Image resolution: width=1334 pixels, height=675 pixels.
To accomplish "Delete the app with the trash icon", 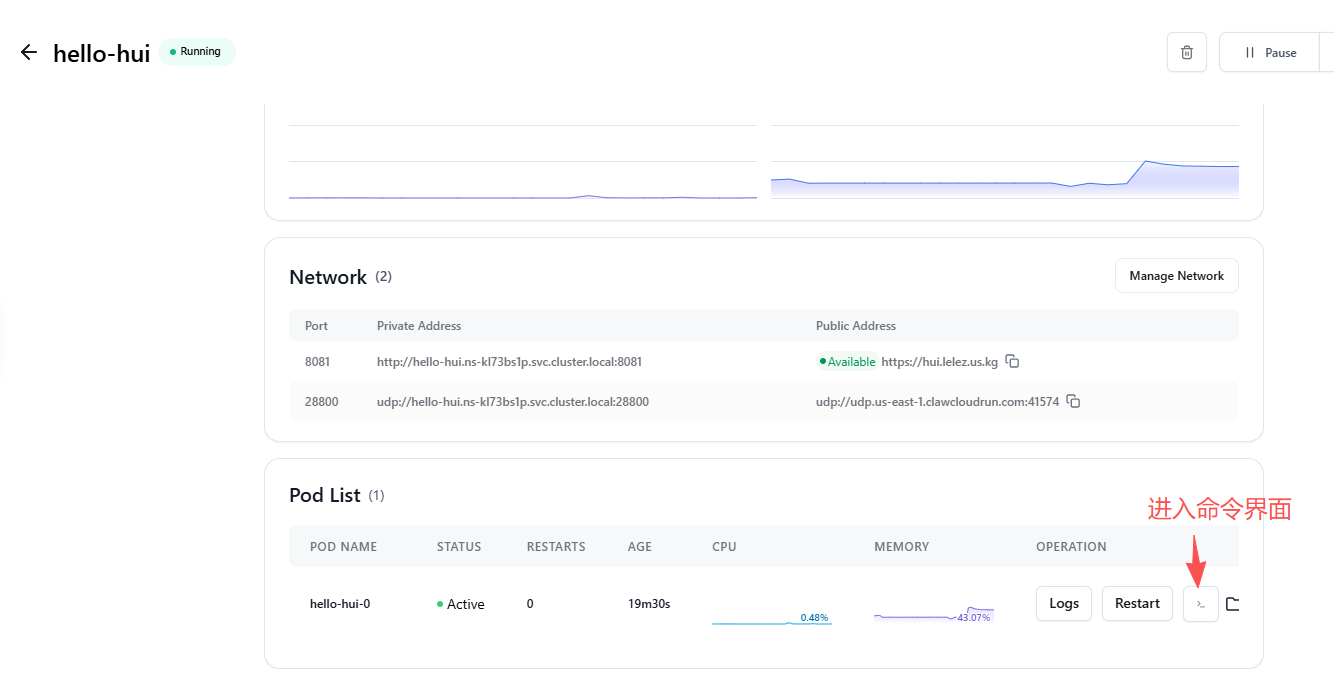I will pos(1187,52).
